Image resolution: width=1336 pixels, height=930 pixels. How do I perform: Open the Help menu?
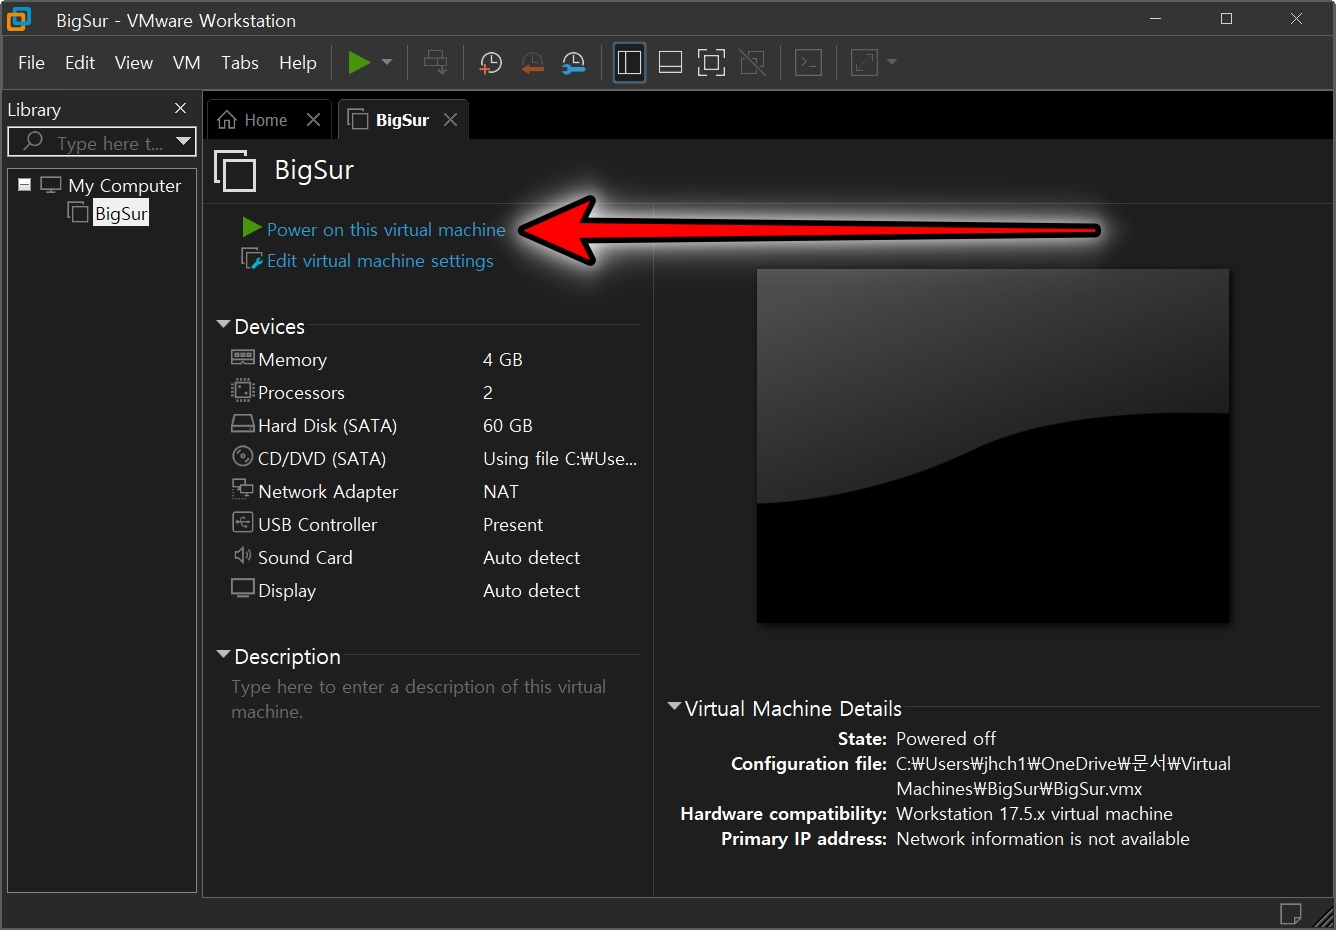[x=298, y=63]
